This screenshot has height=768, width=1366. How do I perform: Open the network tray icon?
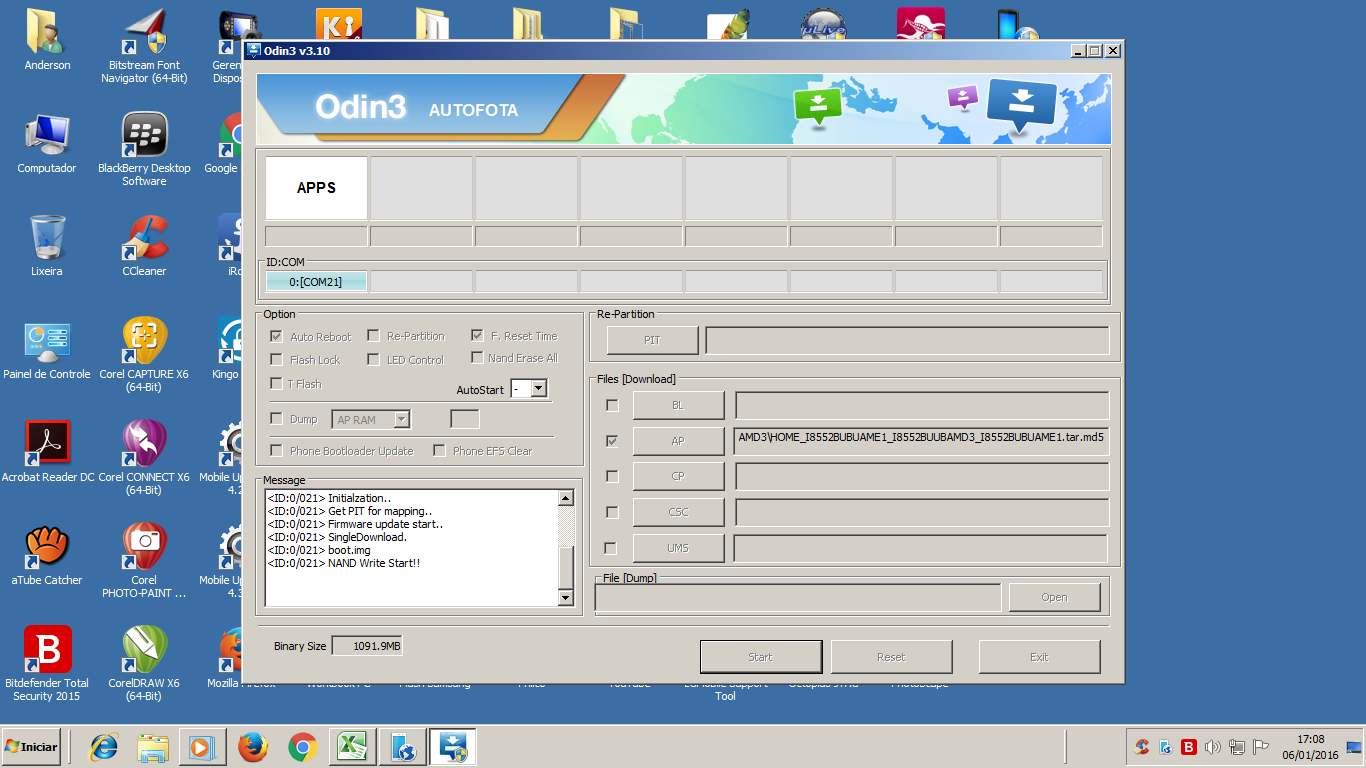1237,747
